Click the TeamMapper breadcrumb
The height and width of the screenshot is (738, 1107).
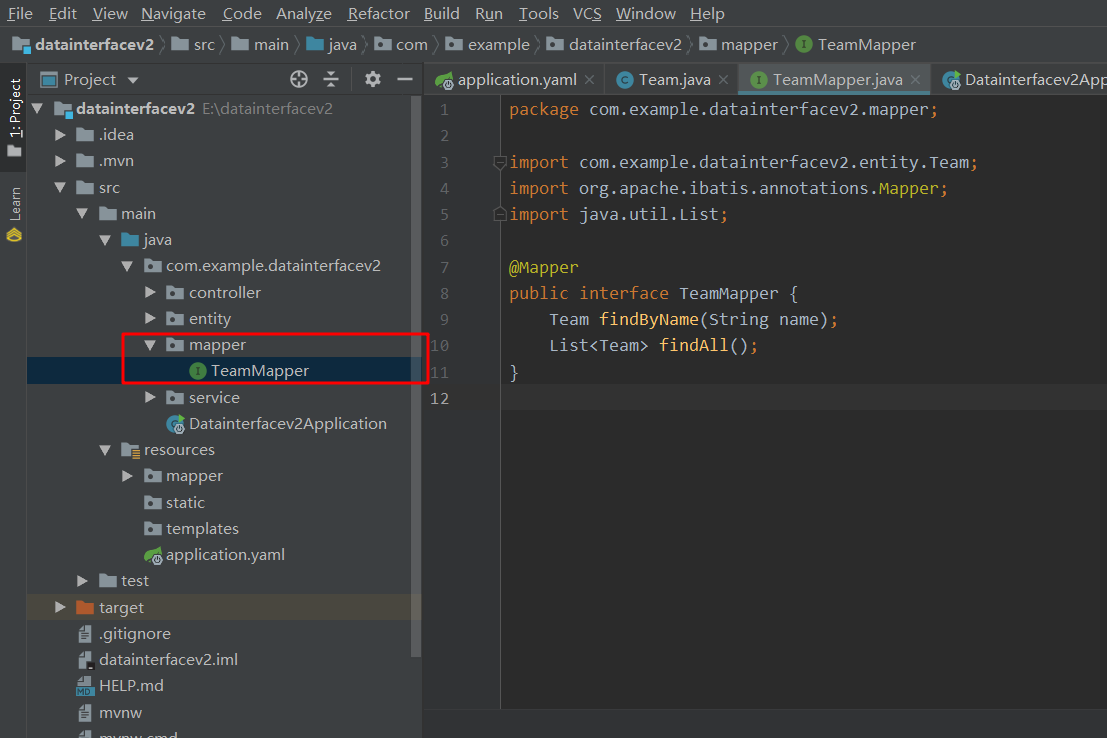point(866,45)
